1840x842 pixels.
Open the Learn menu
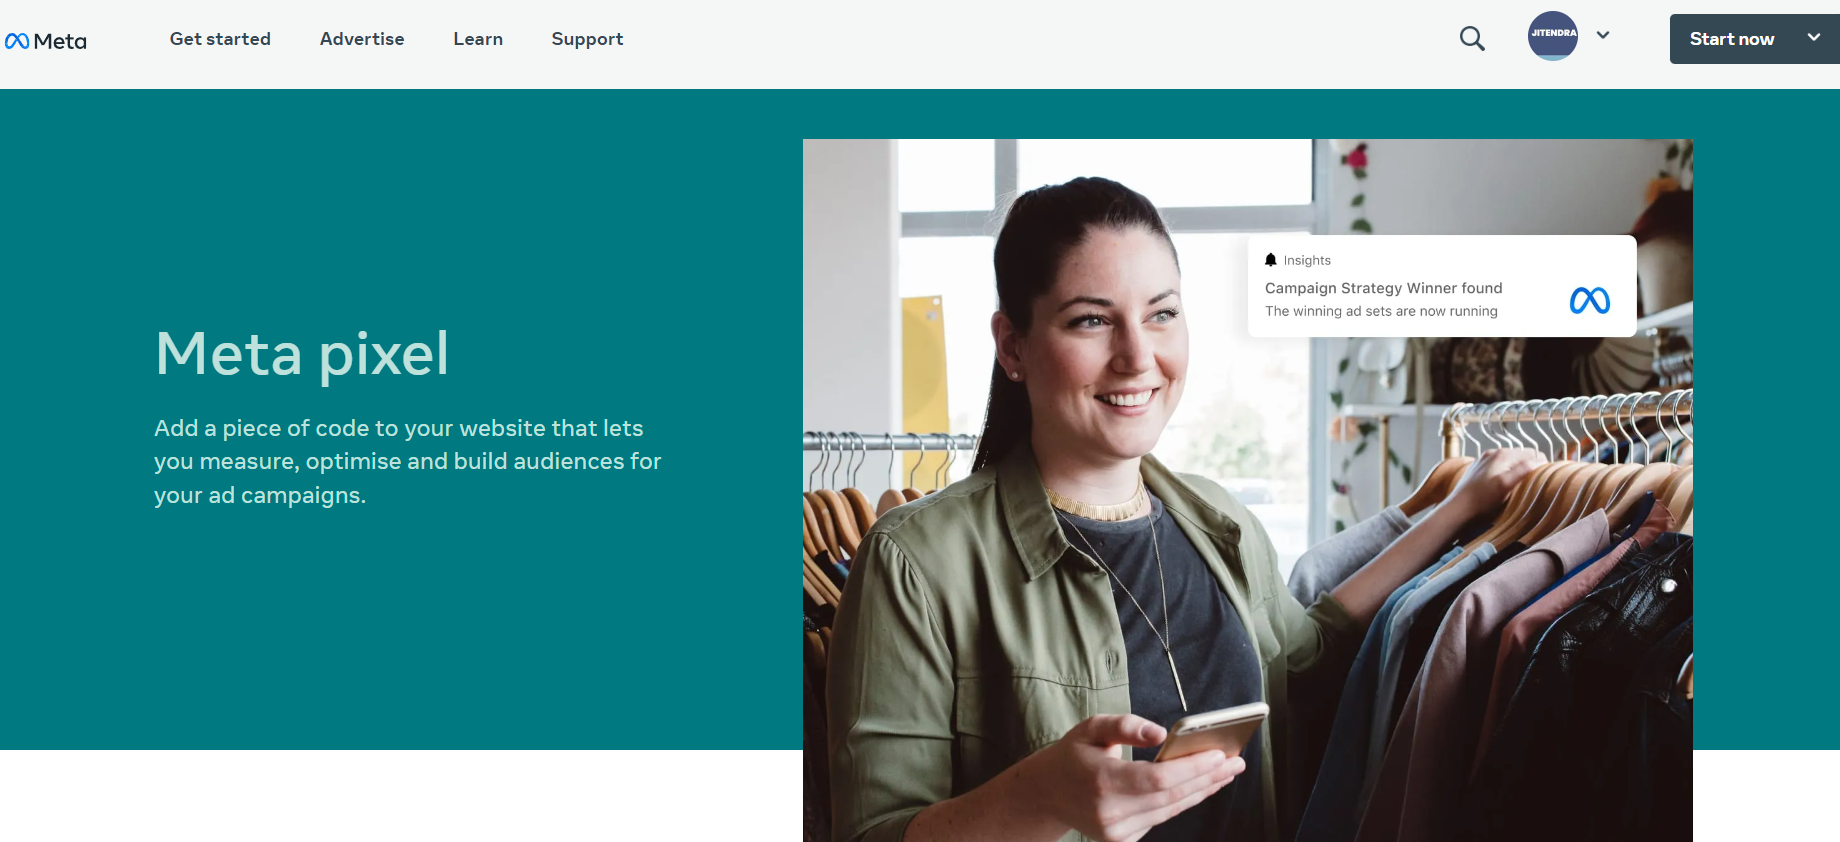(x=478, y=39)
